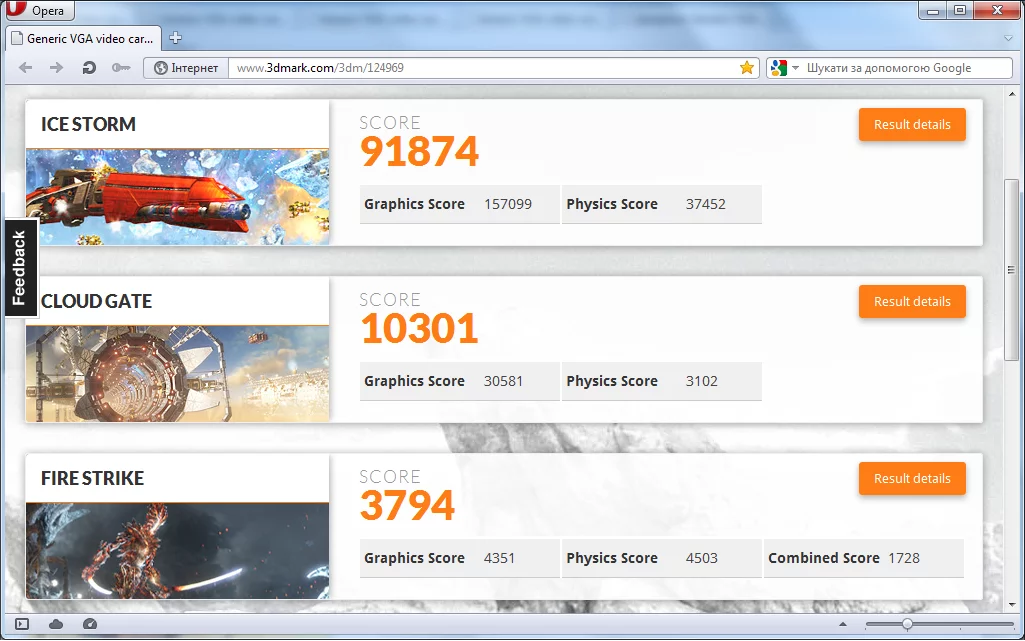Focus the Google search field
1025x641 pixels.
(x=907, y=68)
